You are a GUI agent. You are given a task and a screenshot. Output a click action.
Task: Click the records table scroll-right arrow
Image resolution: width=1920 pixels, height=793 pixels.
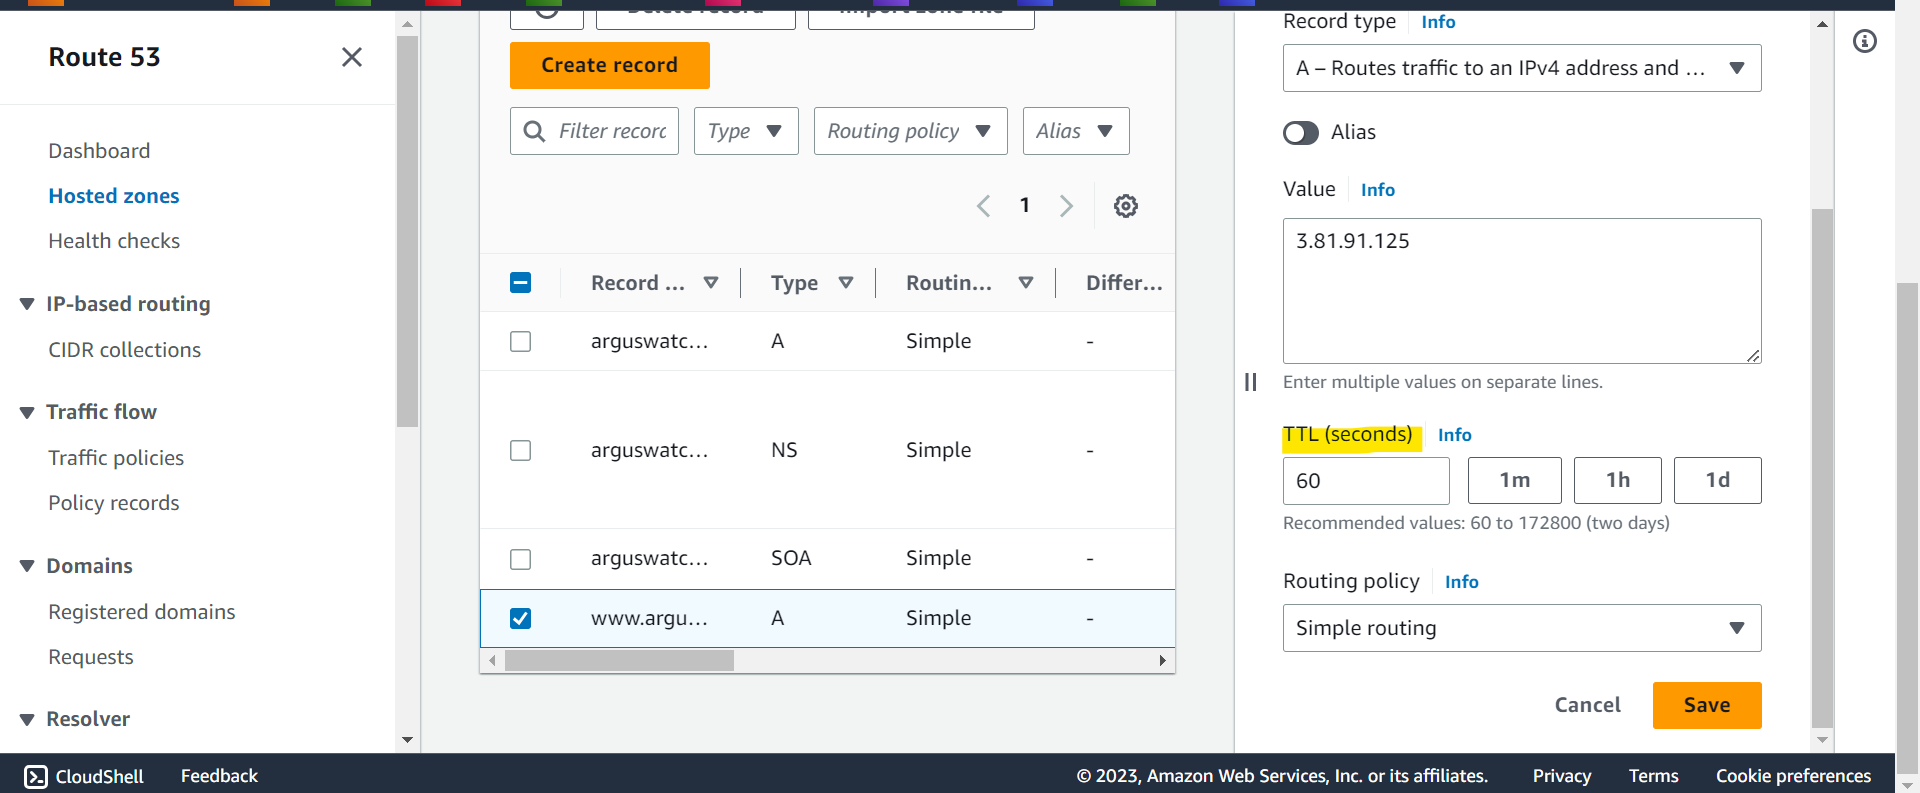coord(1162,661)
